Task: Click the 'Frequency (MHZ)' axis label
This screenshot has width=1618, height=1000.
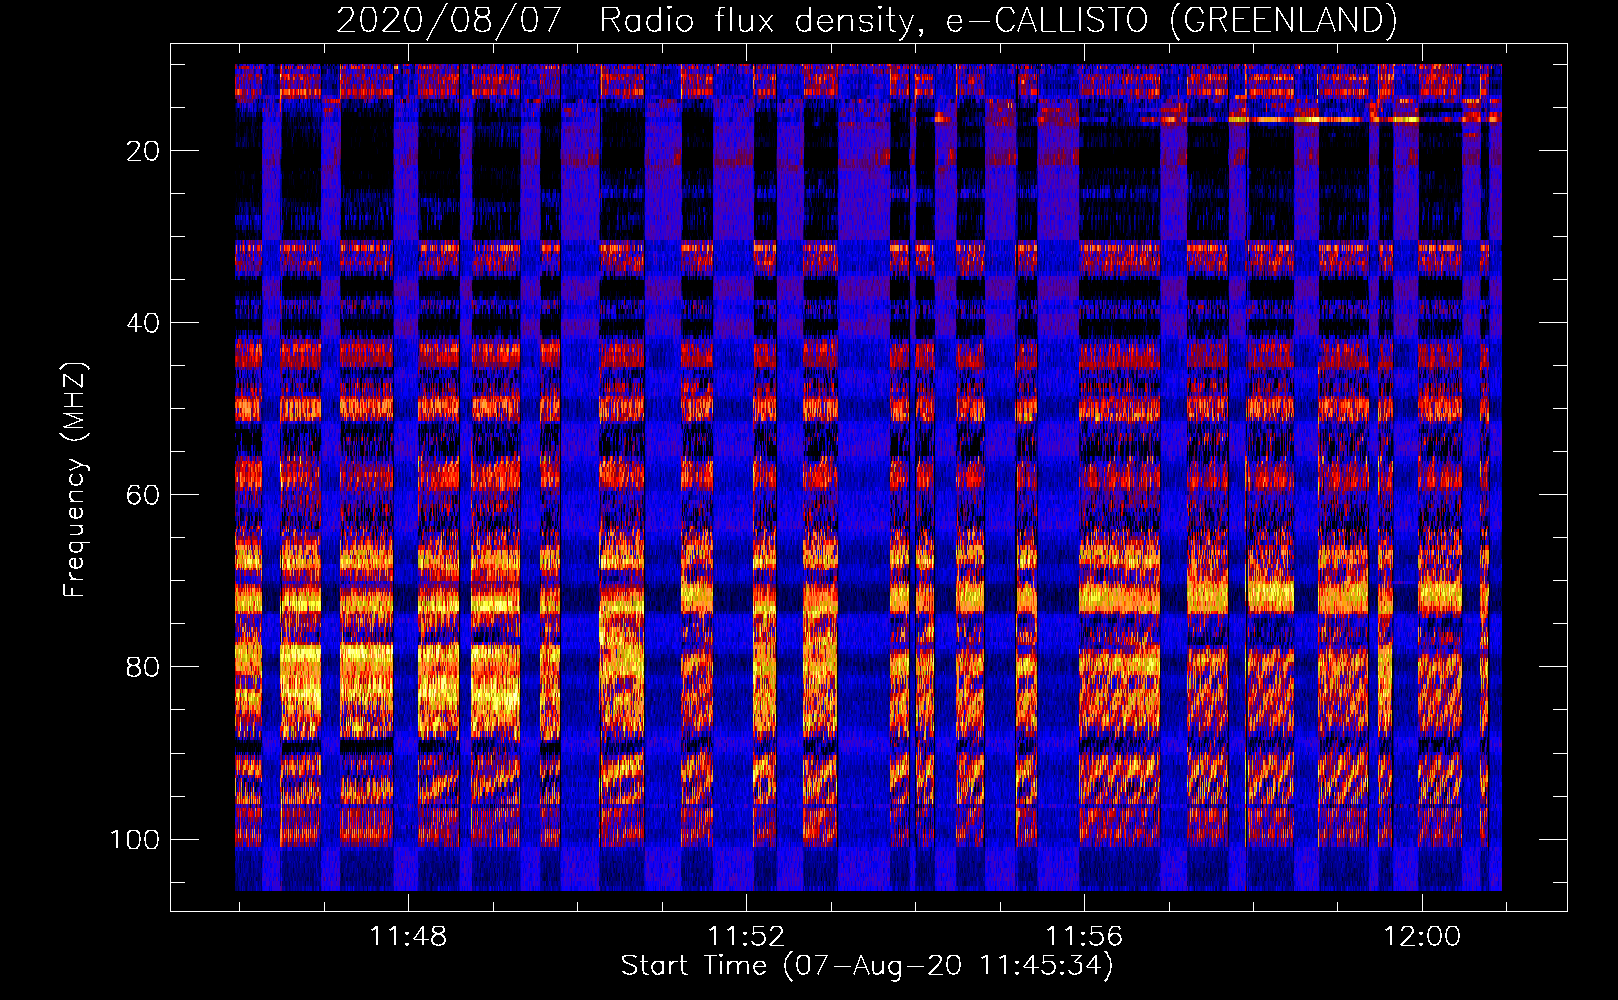Action: [x=75, y=479]
